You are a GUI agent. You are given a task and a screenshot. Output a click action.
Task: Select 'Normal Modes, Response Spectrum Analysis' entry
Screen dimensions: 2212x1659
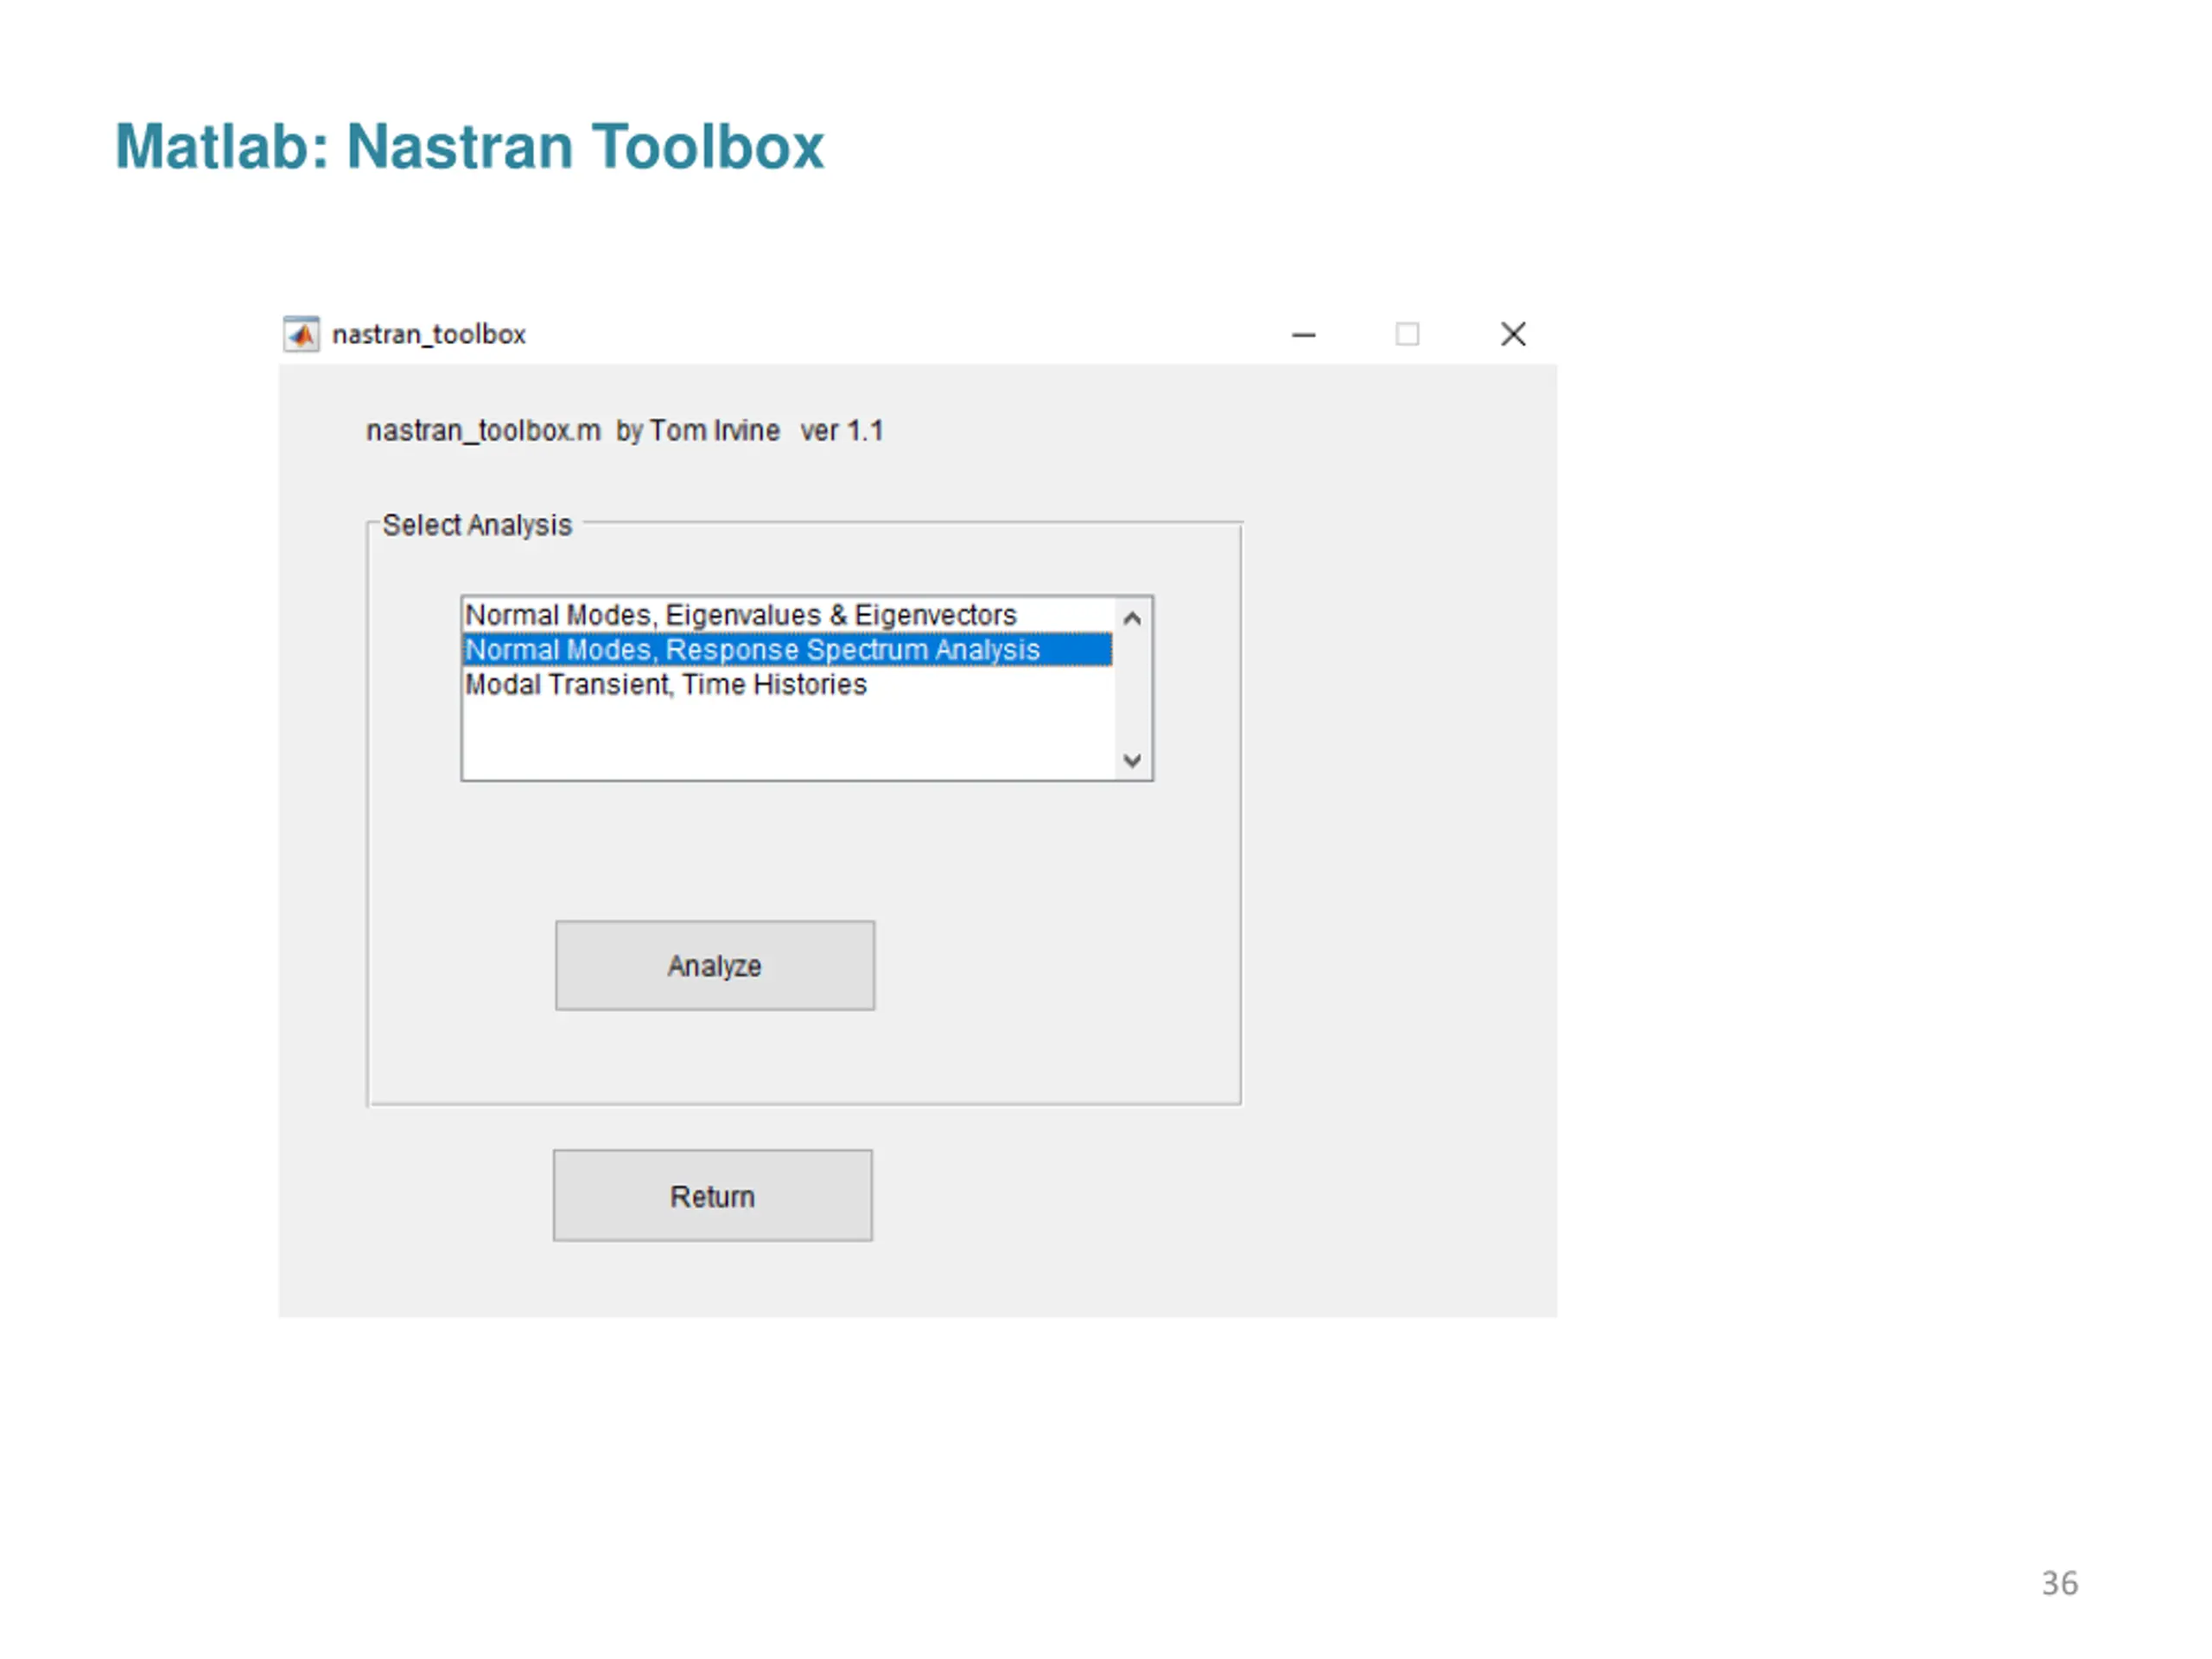(788, 650)
